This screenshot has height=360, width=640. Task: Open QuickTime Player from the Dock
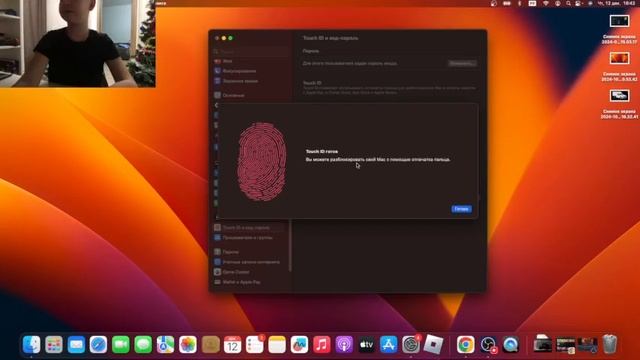tap(511, 344)
